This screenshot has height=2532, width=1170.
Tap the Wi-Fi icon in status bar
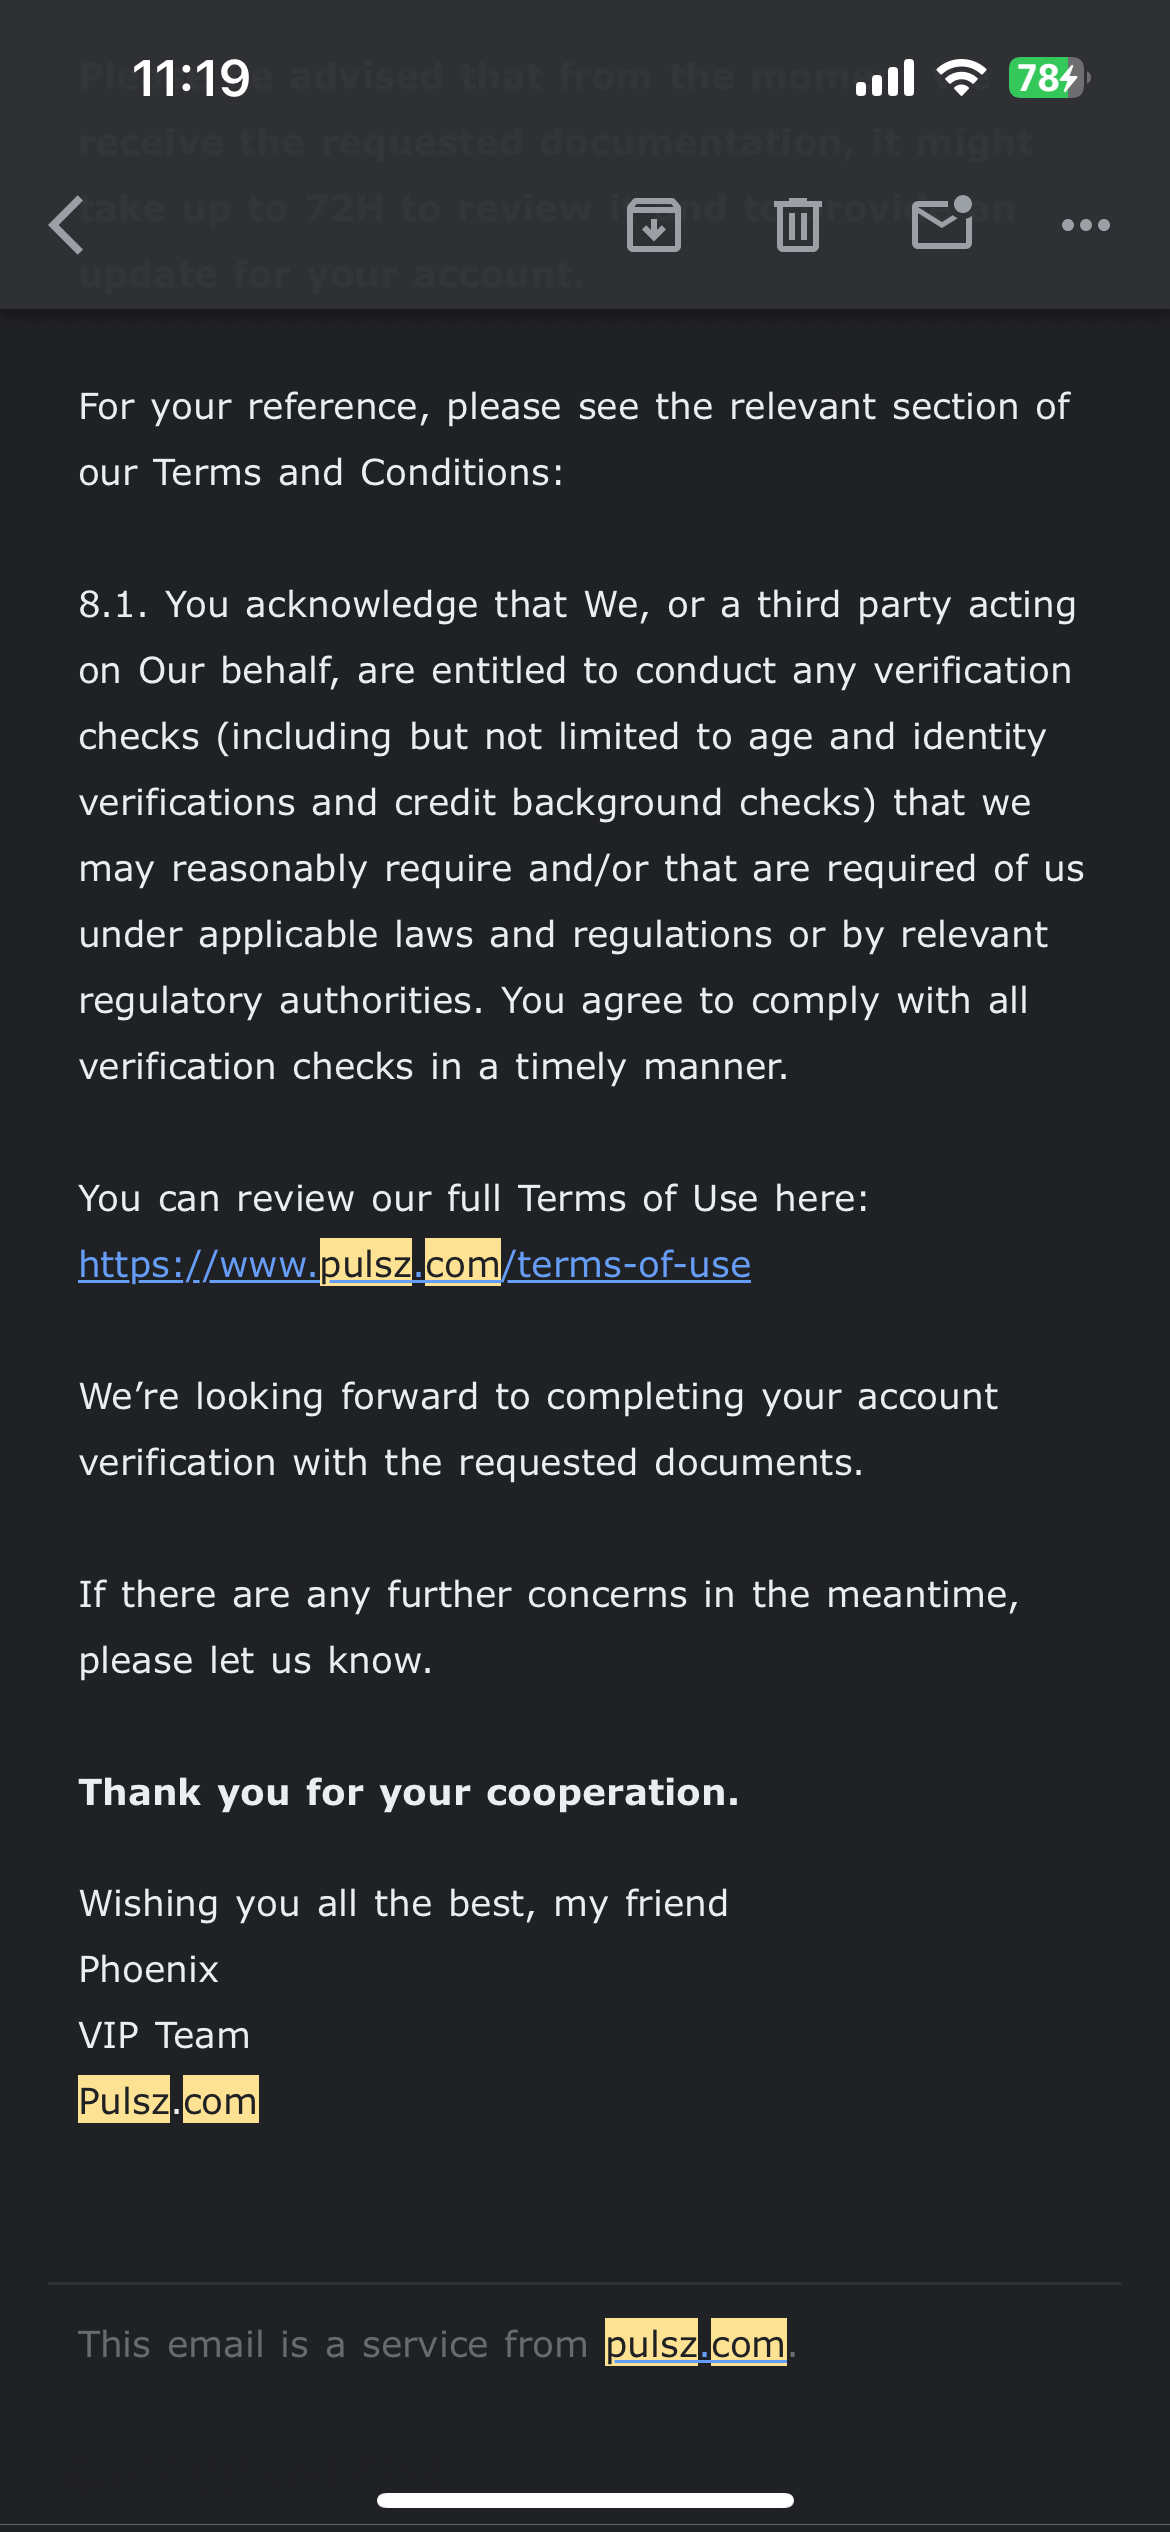961,78
